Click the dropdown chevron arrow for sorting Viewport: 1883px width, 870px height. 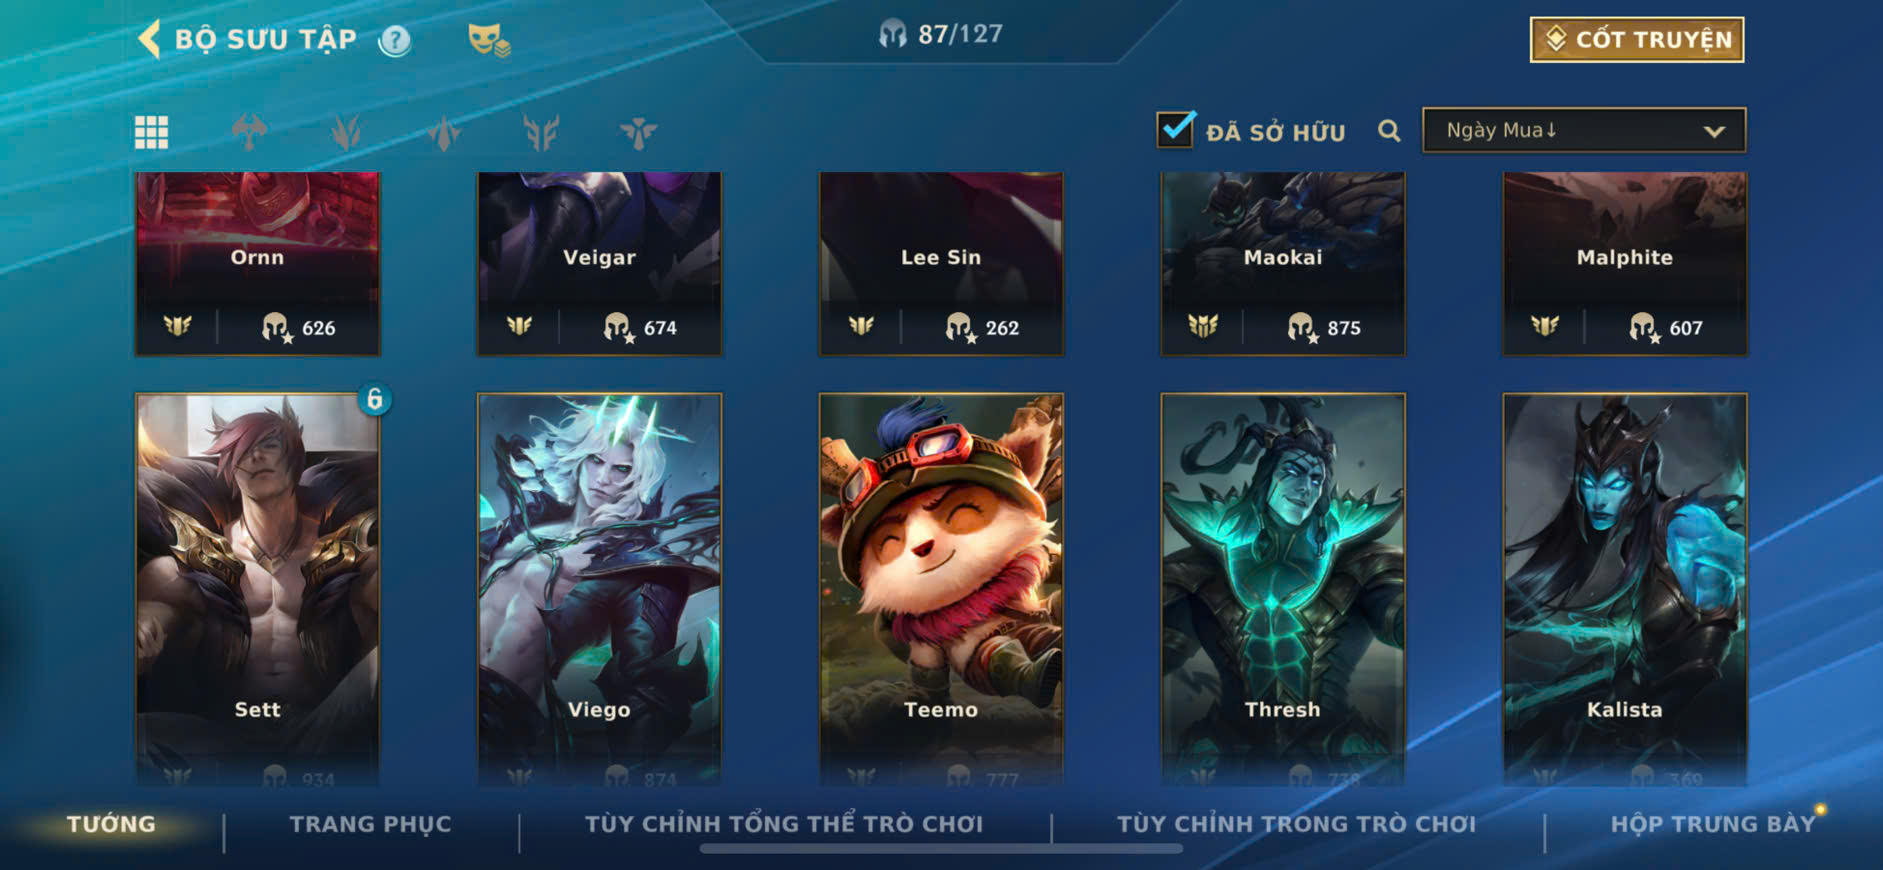pyautogui.click(x=1714, y=132)
